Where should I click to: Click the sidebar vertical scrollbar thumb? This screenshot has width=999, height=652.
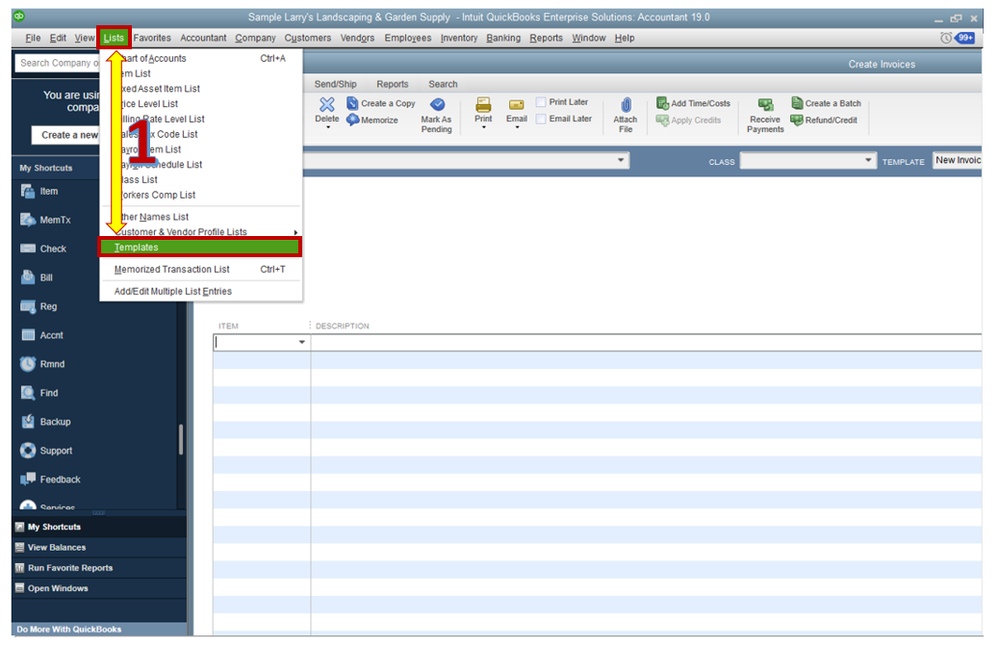[181, 440]
